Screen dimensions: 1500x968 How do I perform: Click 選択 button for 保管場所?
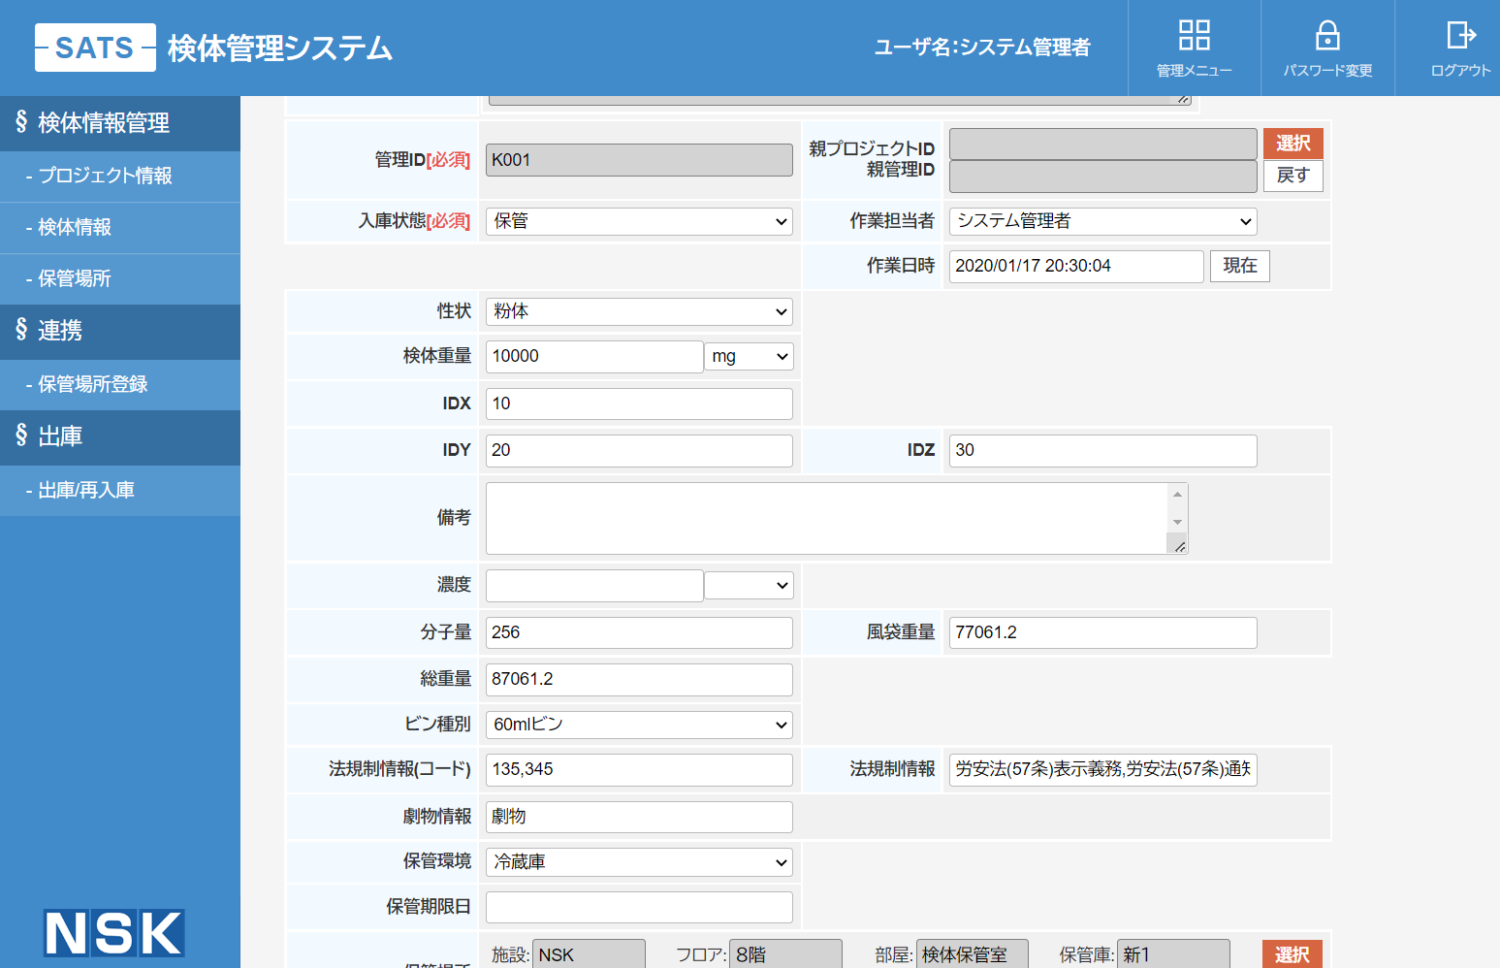(x=1292, y=955)
